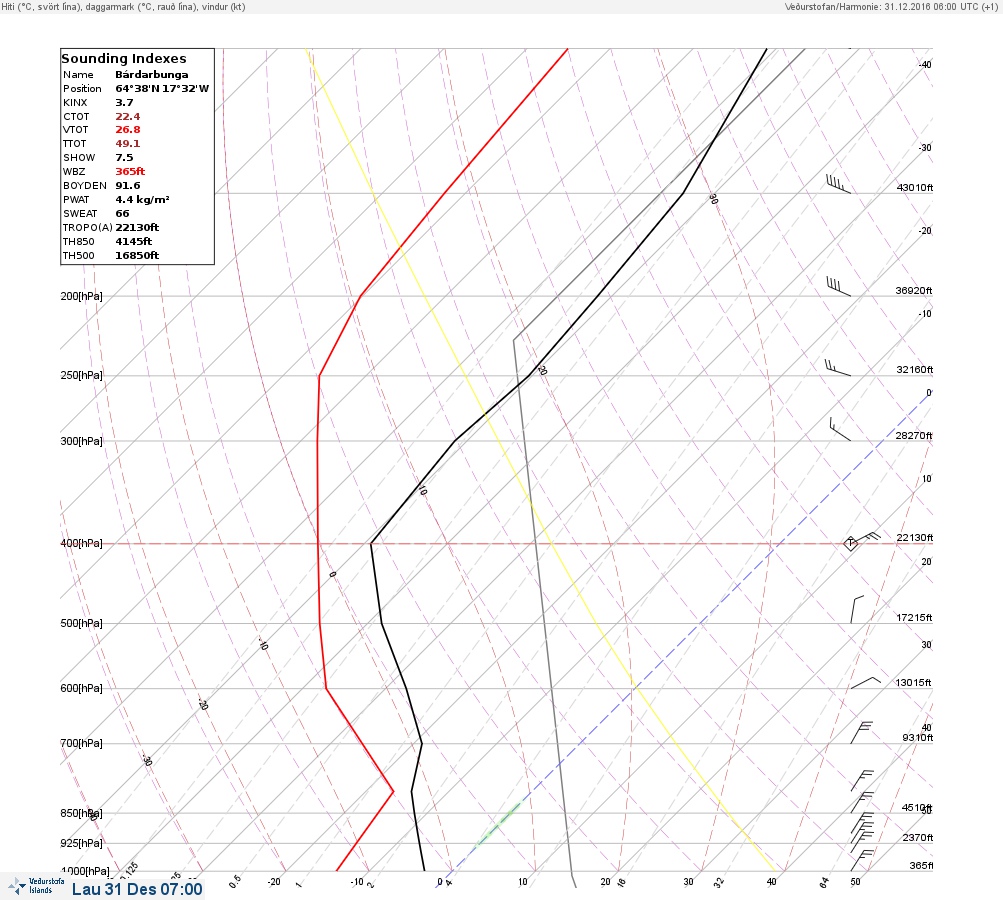Click the 700[hPa] pressure label

(x=81, y=743)
